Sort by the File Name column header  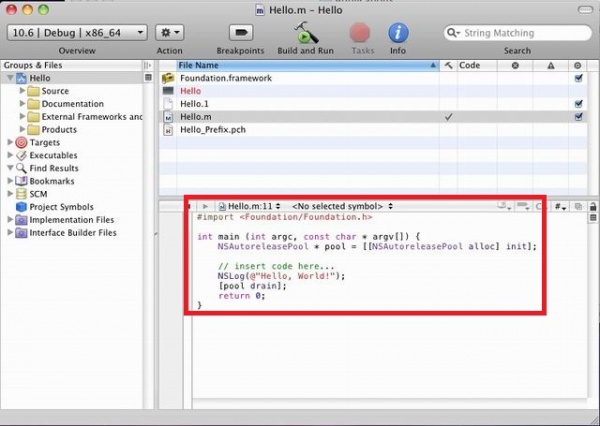pyautogui.click(x=308, y=65)
